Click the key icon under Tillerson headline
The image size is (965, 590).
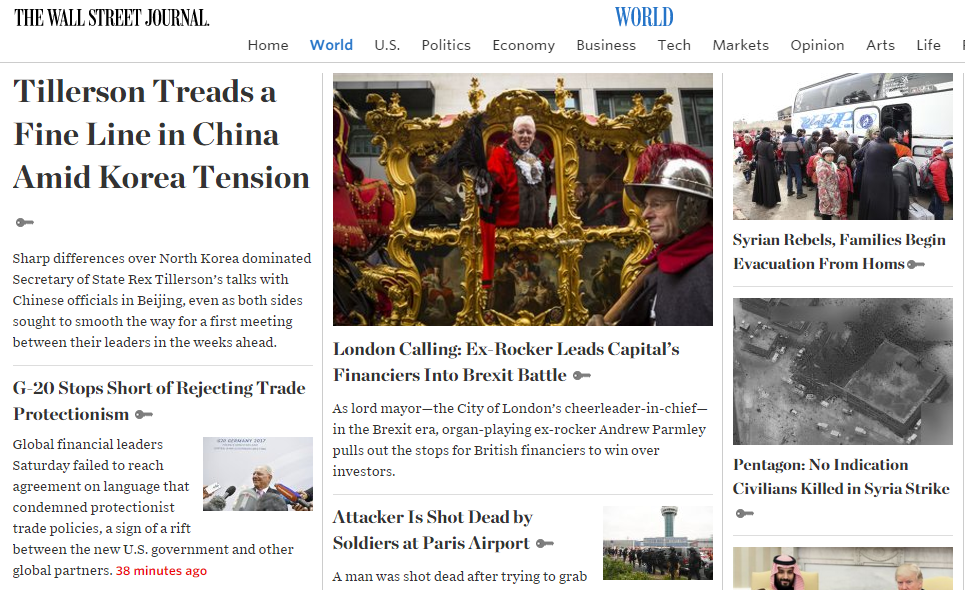25,223
